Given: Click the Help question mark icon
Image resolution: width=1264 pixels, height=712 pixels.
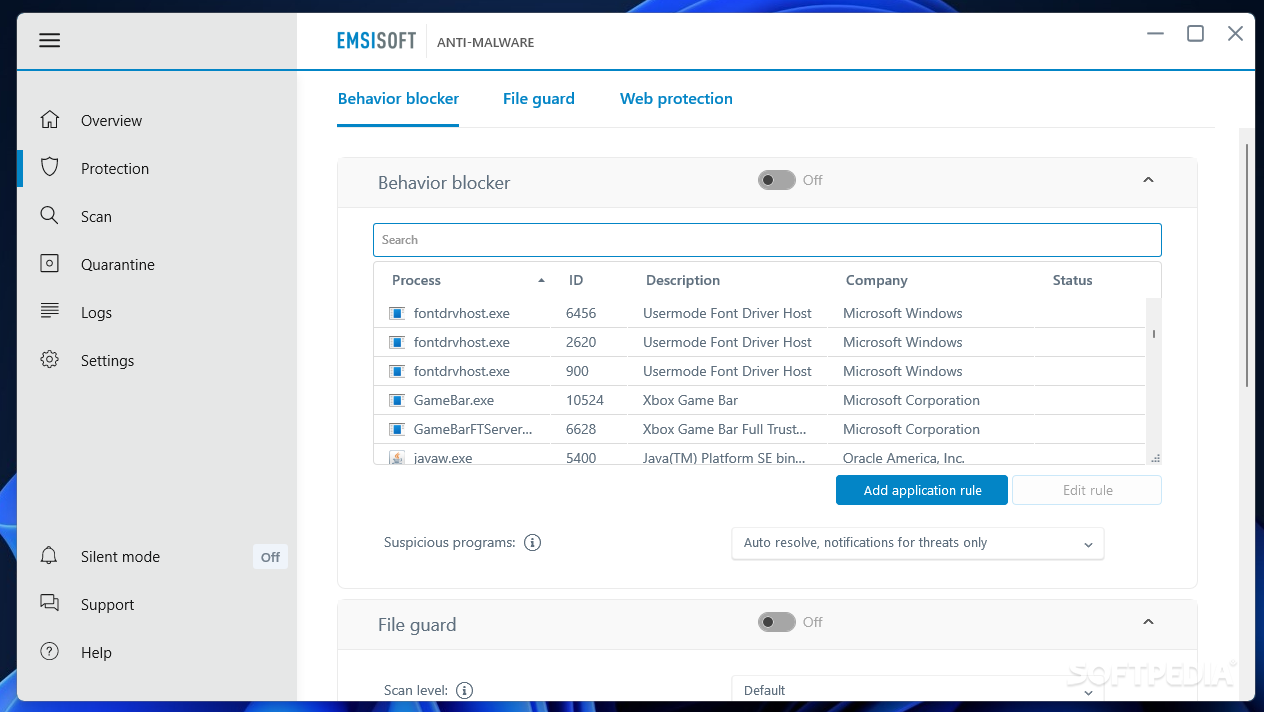Looking at the screenshot, I should pyautogui.click(x=50, y=651).
